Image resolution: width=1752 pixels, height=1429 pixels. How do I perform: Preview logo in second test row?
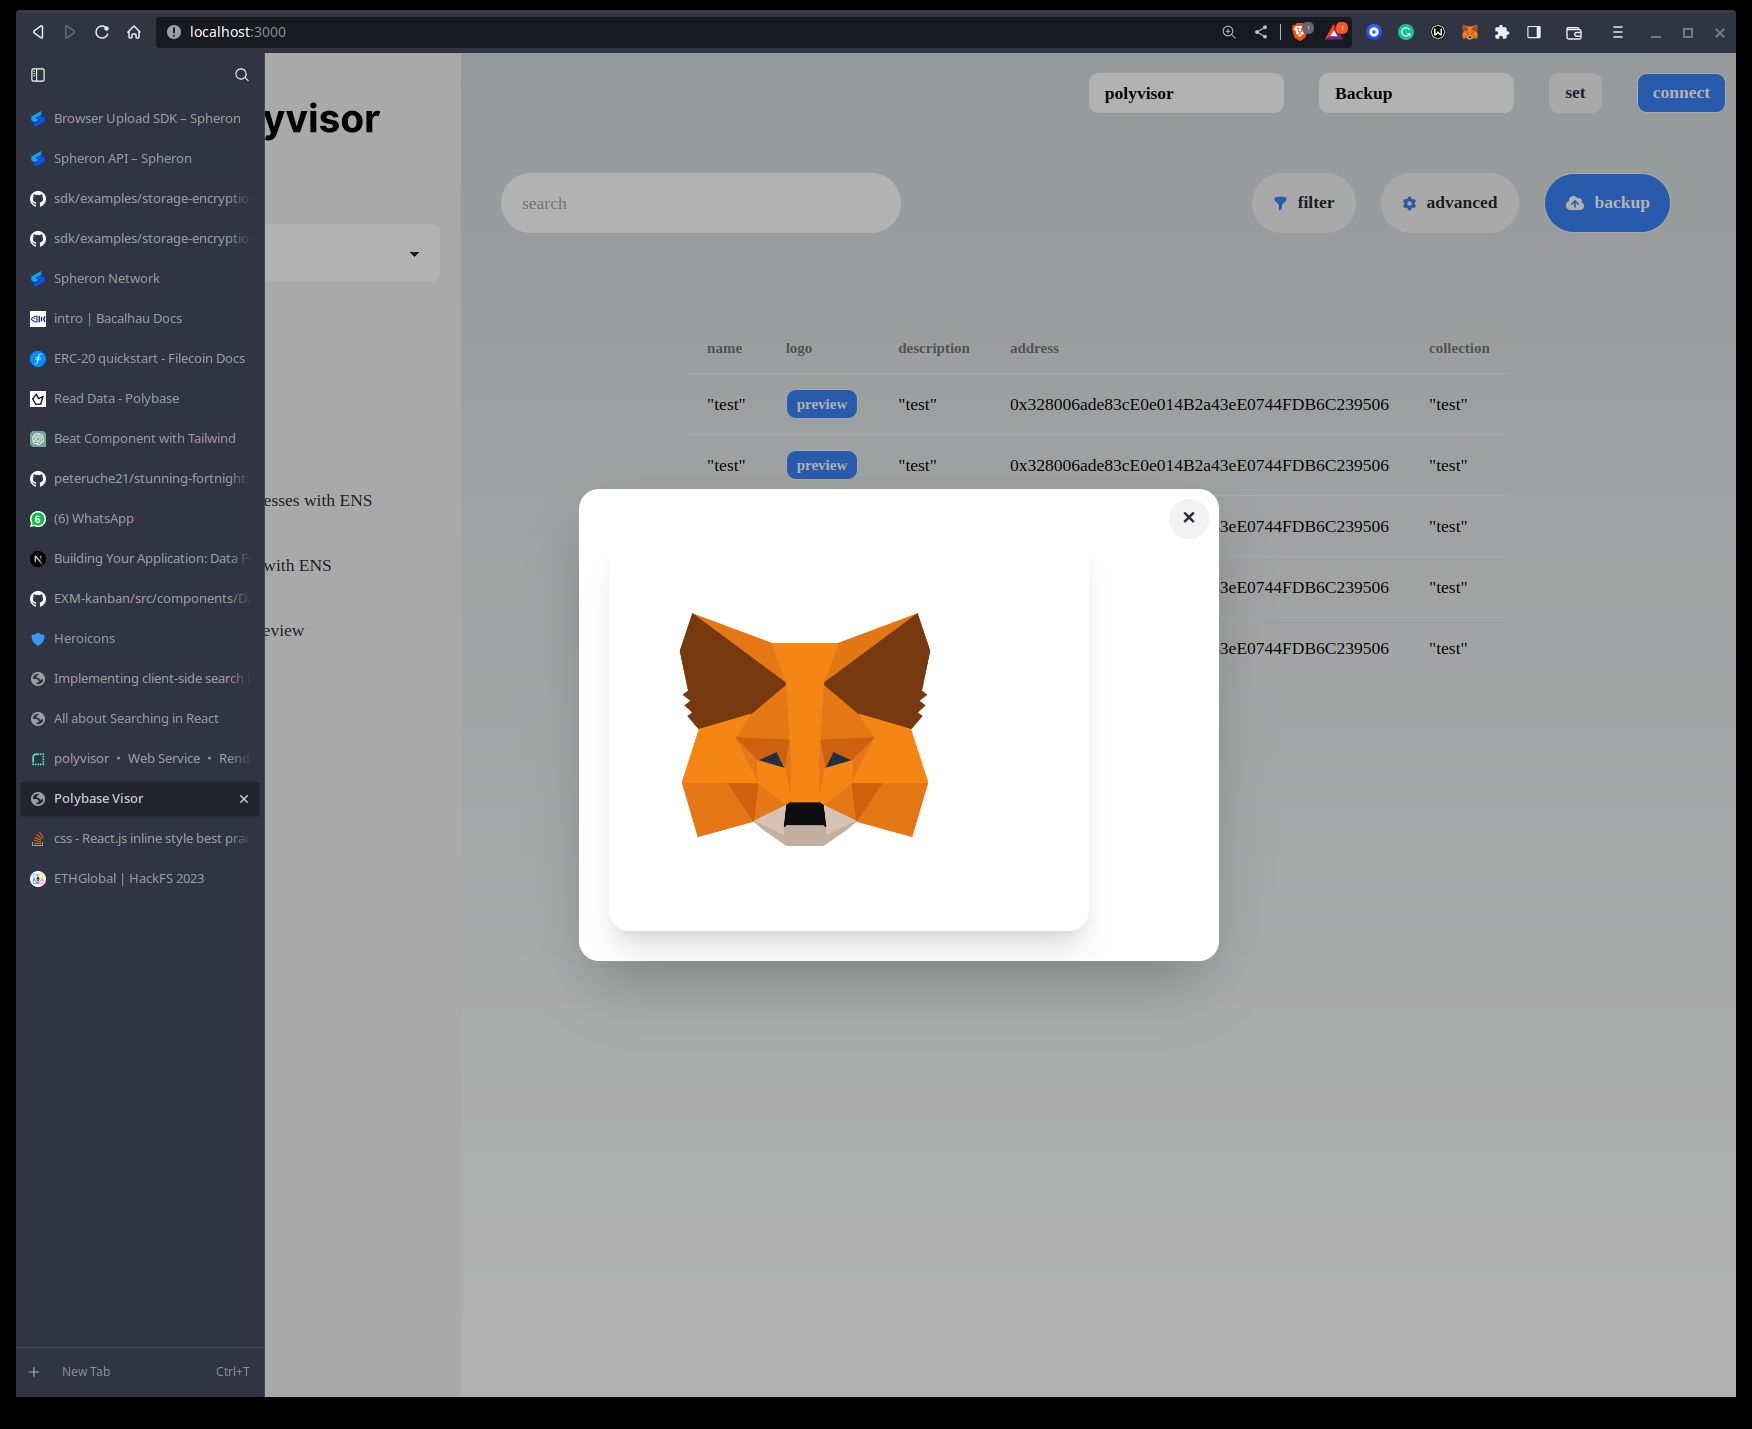coord(822,465)
